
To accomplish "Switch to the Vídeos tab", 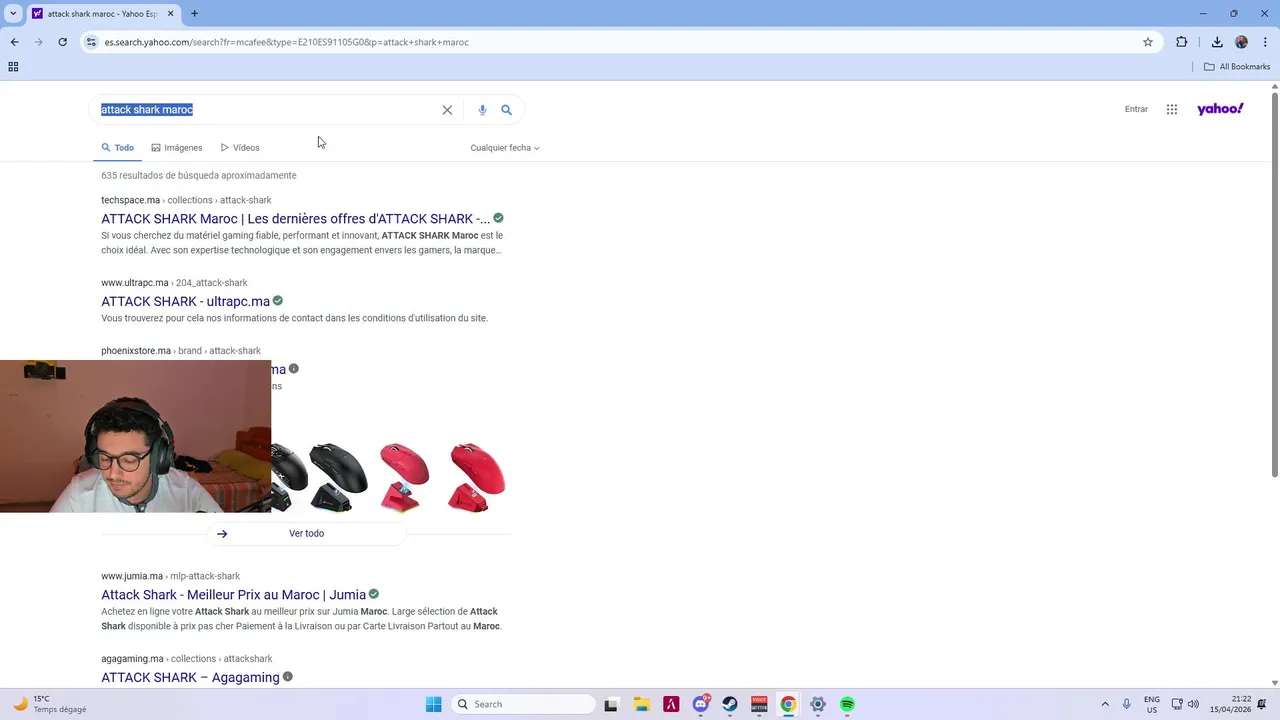I will (x=240, y=148).
